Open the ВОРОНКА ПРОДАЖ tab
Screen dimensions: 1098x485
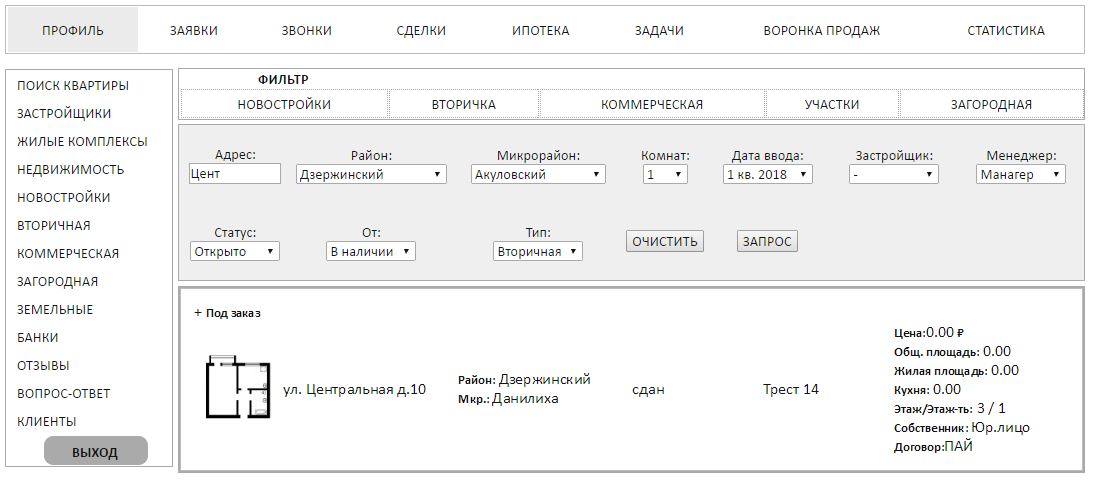coord(821,31)
